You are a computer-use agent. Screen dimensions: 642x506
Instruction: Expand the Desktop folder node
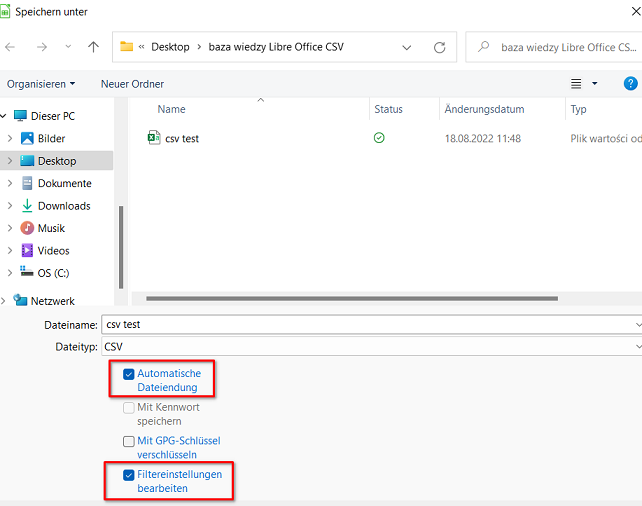coord(10,161)
